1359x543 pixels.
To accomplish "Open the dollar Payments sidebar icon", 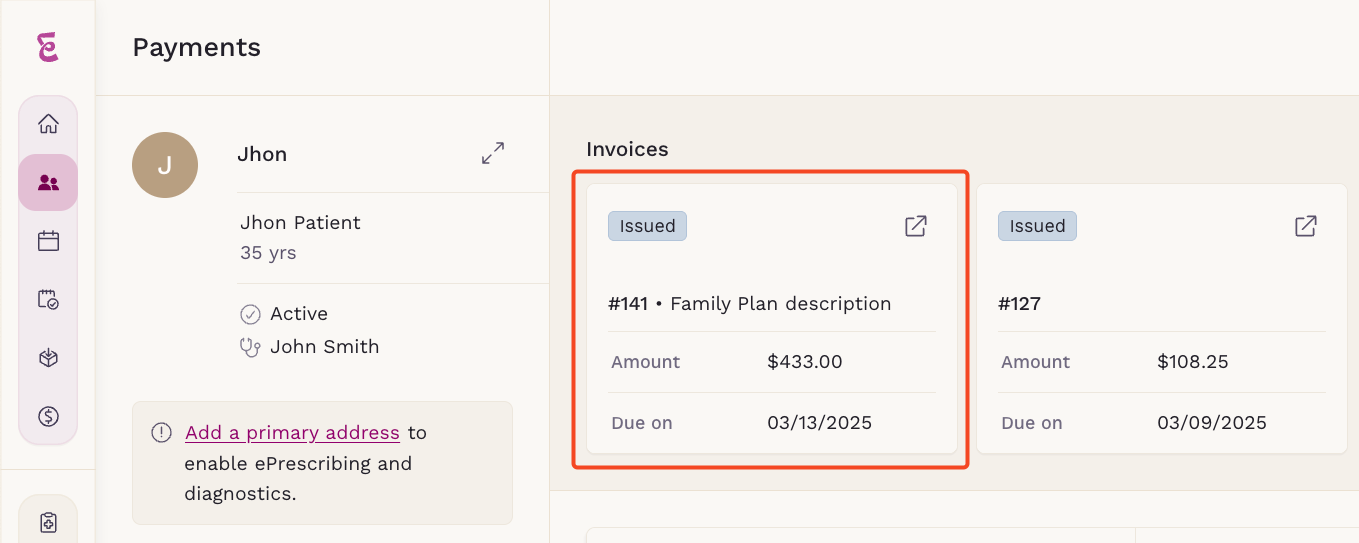I will point(48,416).
